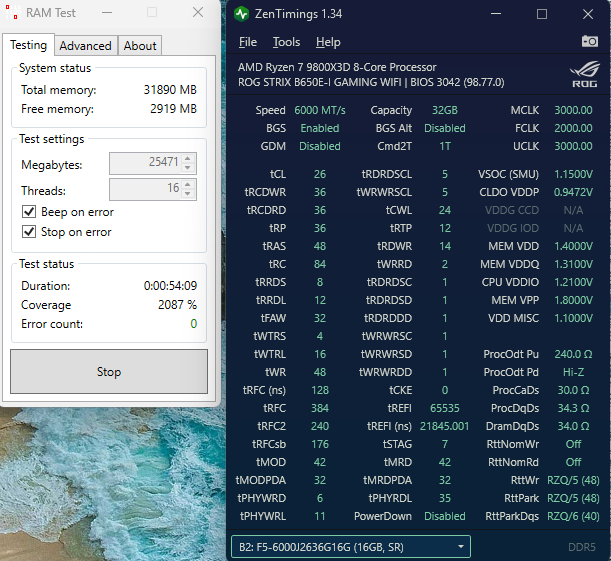
Task: Stop the running RAM test
Action: pos(109,372)
